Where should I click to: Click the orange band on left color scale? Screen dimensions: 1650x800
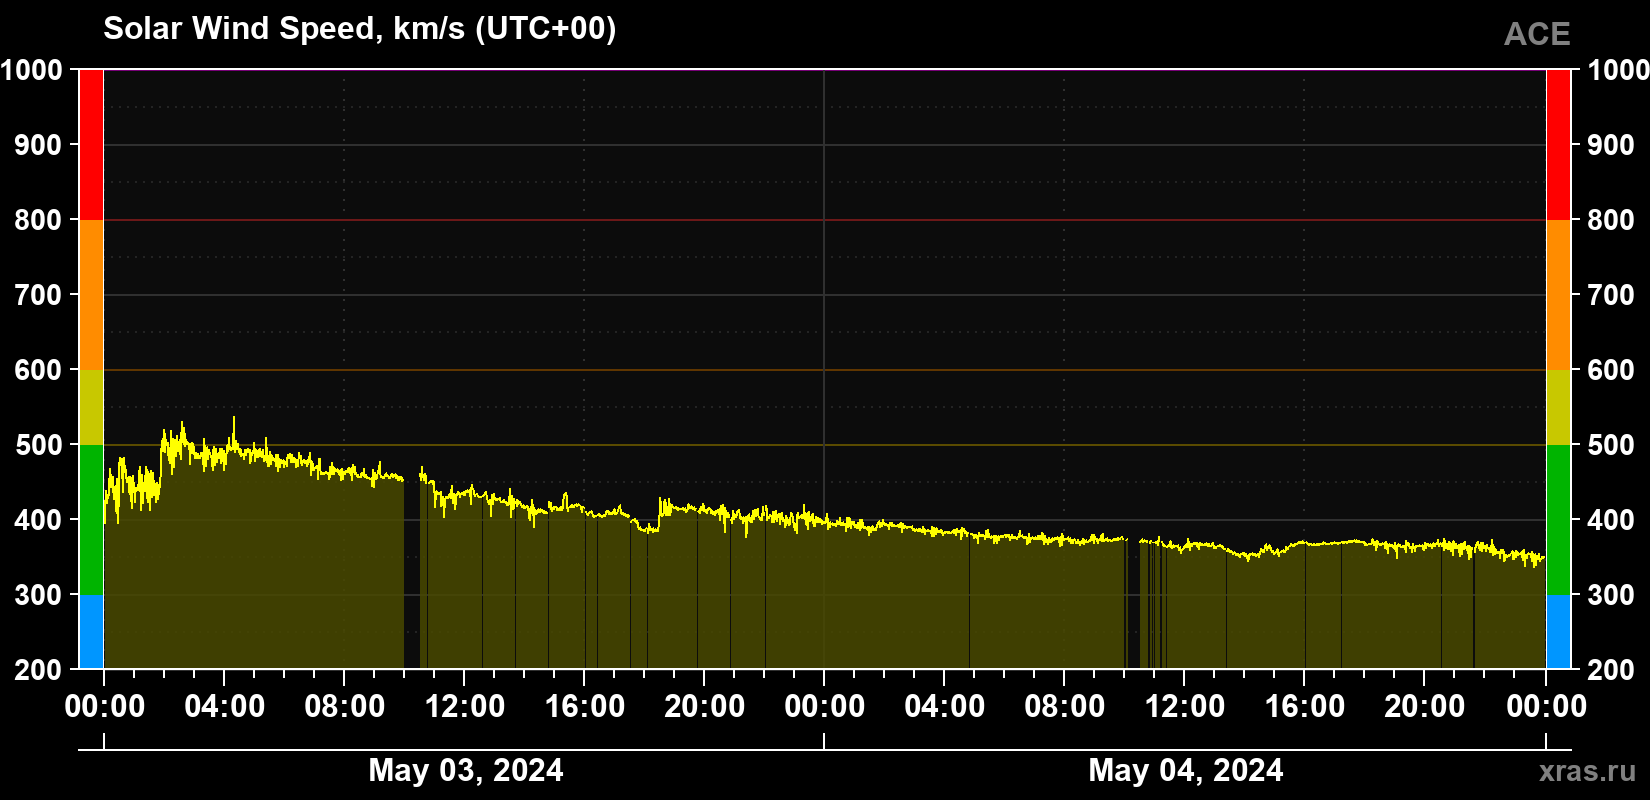click(x=91, y=295)
